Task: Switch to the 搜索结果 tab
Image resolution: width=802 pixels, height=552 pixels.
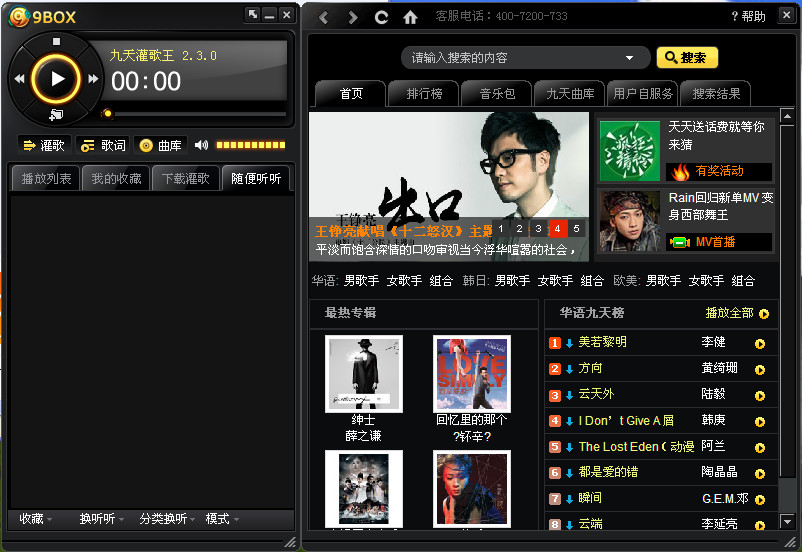Action: (x=716, y=94)
